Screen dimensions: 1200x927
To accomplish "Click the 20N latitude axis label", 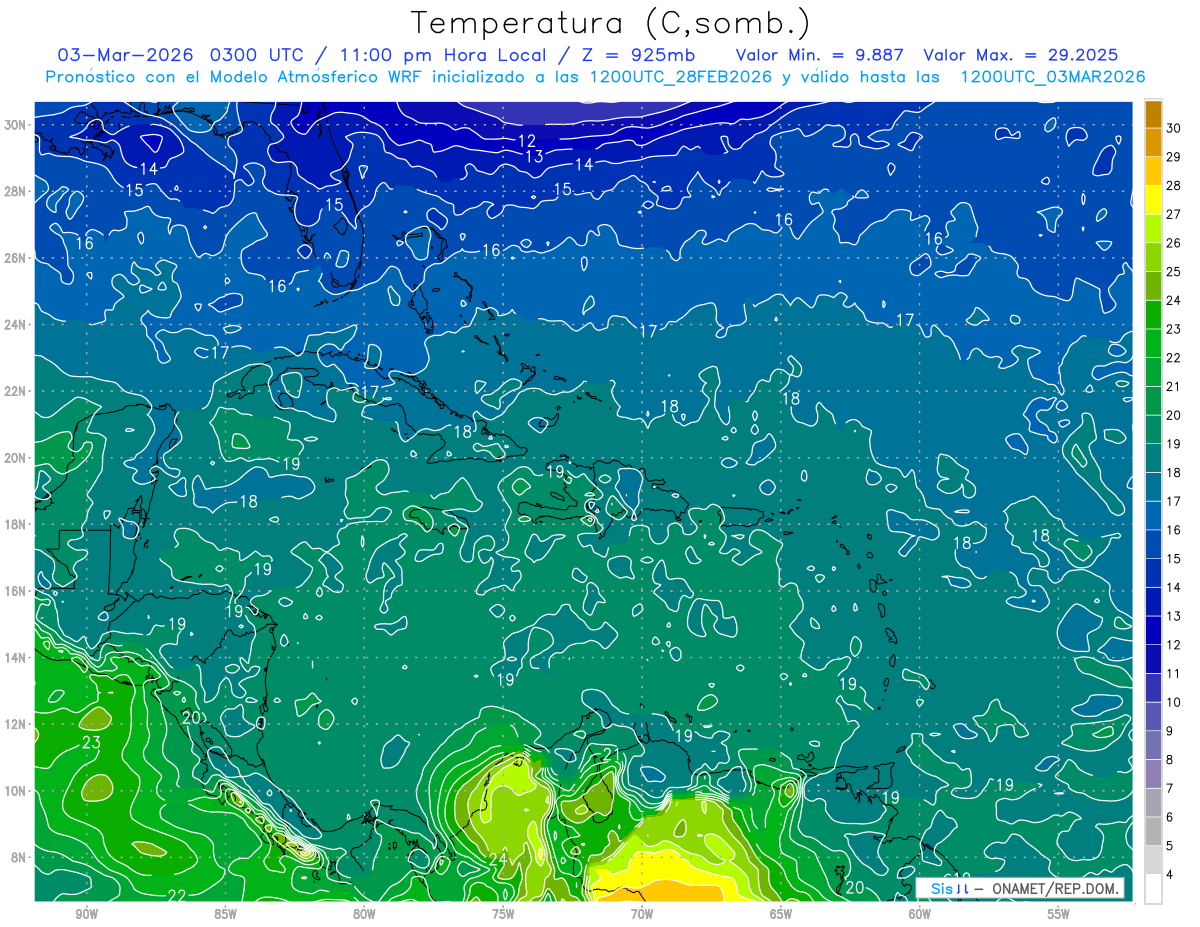I will point(15,458).
